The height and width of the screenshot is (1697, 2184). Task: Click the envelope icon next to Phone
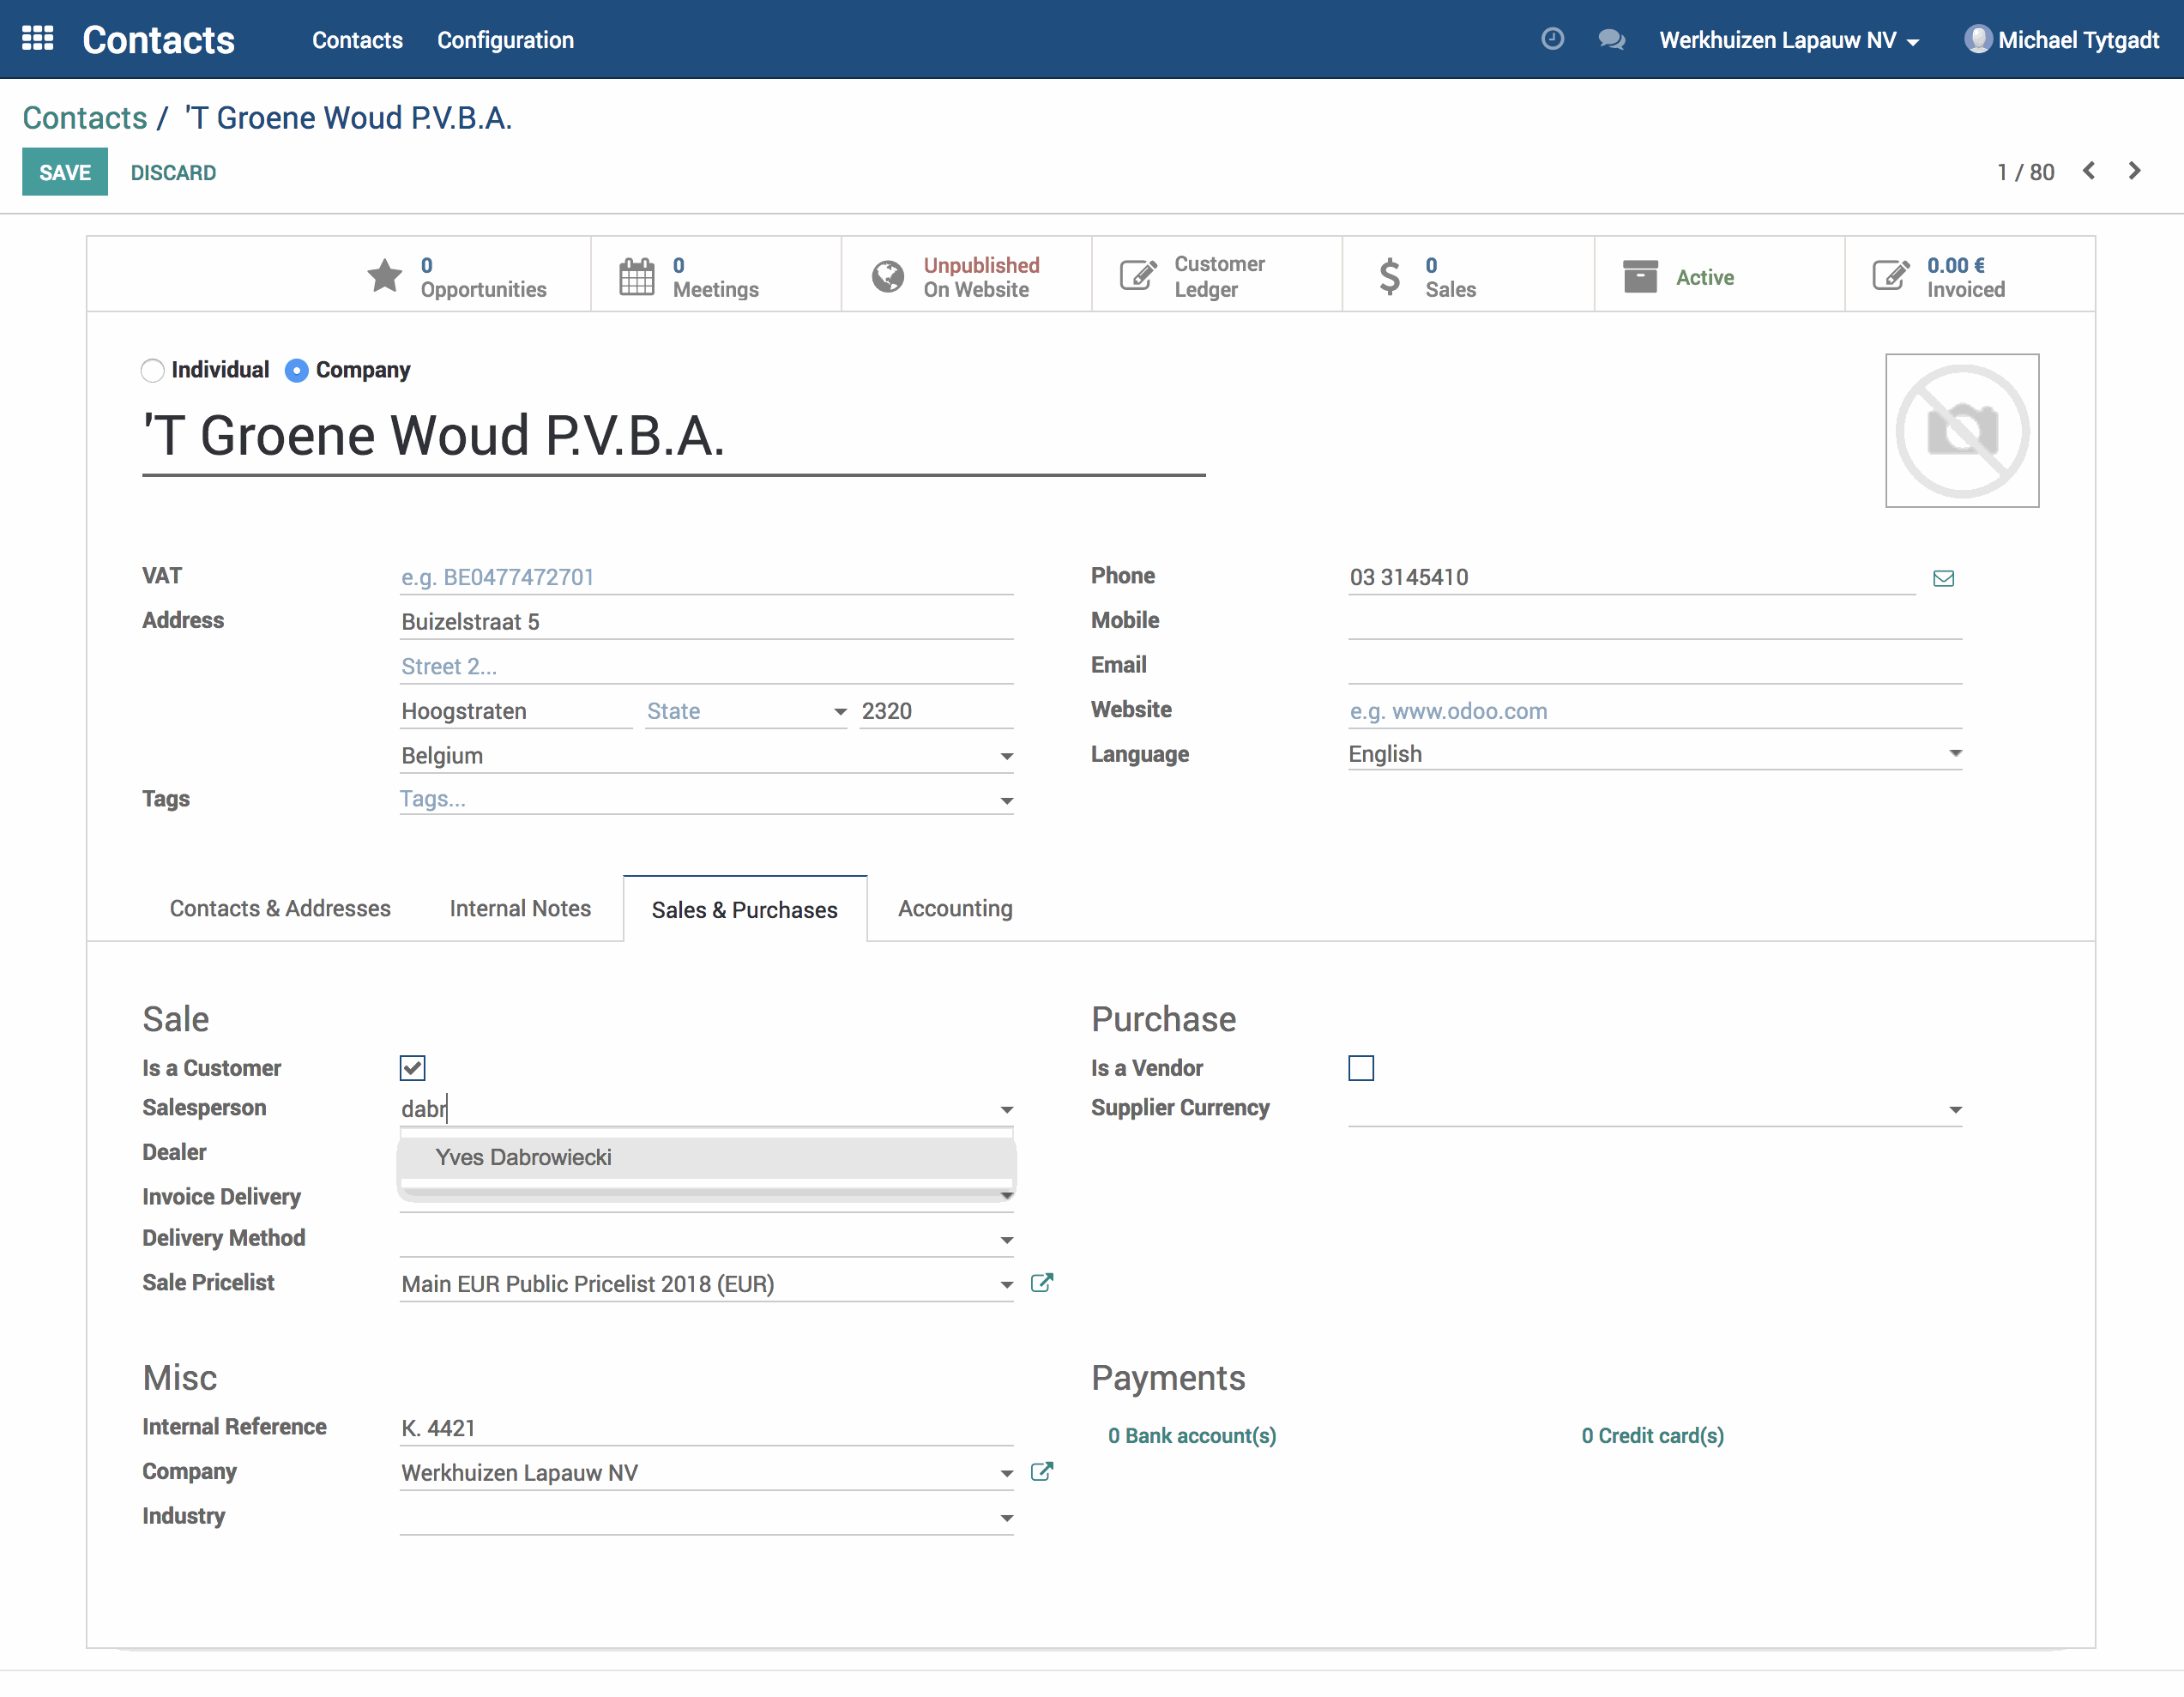click(x=1943, y=578)
